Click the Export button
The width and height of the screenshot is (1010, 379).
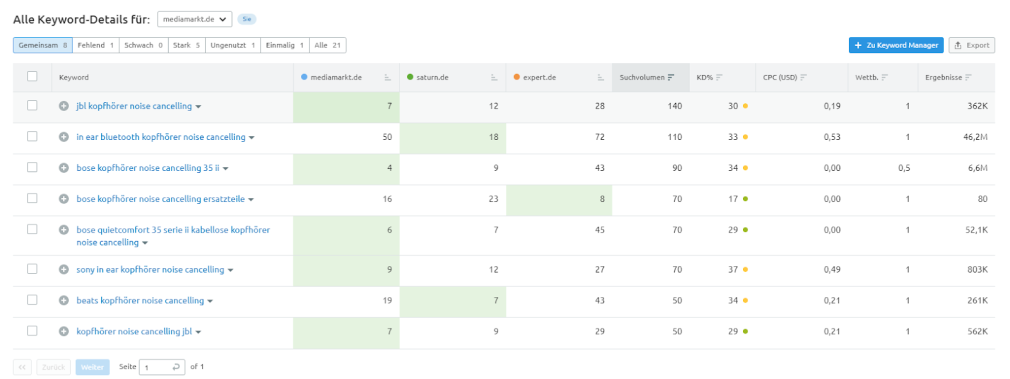click(971, 45)
